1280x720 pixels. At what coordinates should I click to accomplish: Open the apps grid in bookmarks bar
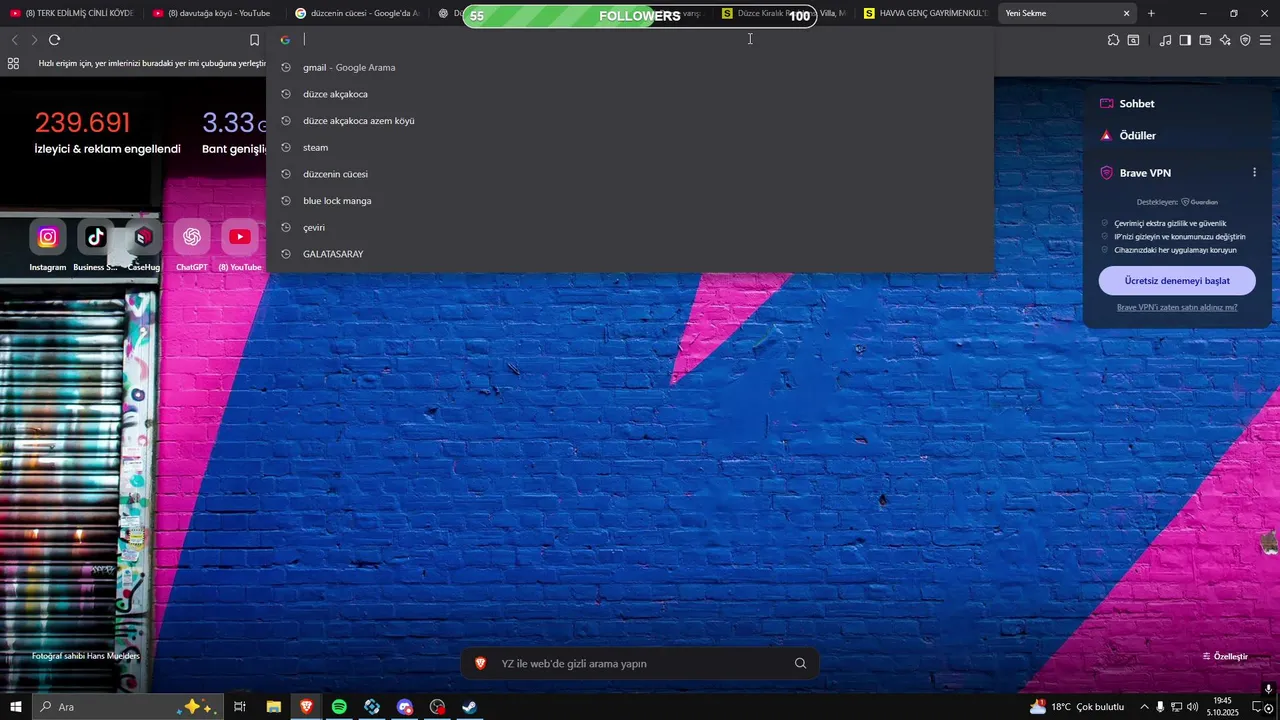(x=13, y=63)
